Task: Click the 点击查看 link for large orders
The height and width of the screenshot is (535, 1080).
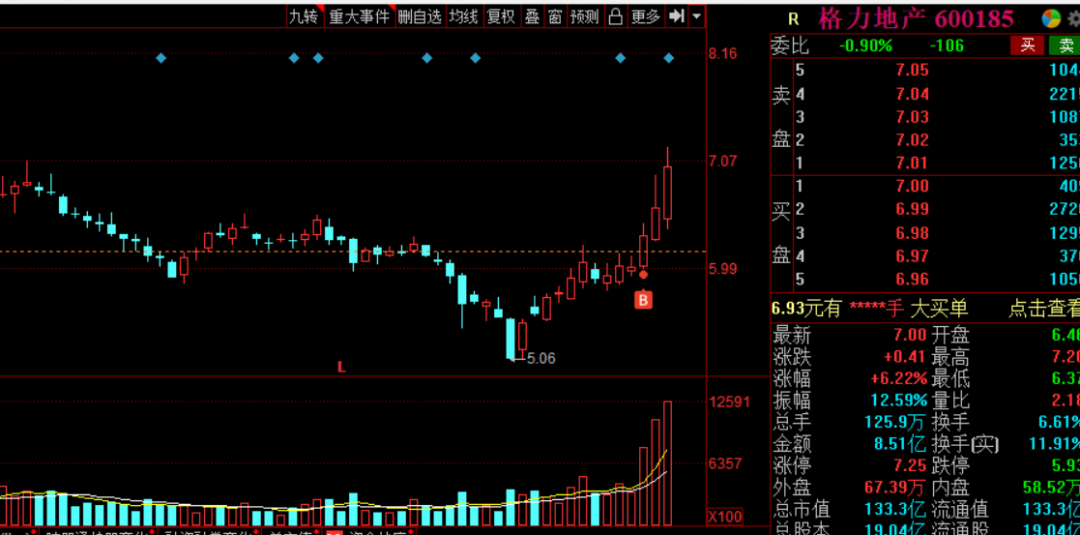Action: pos(1044,308)
